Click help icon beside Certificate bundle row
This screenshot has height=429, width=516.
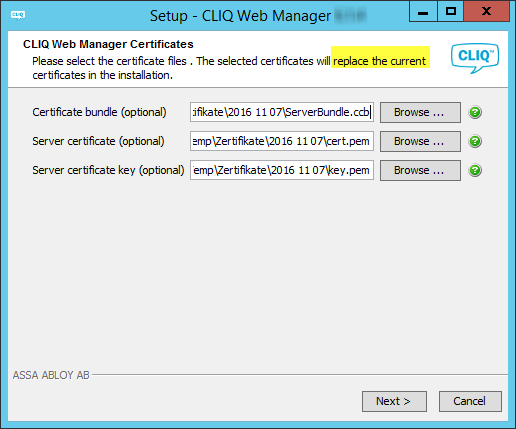[x=475, y=112]
